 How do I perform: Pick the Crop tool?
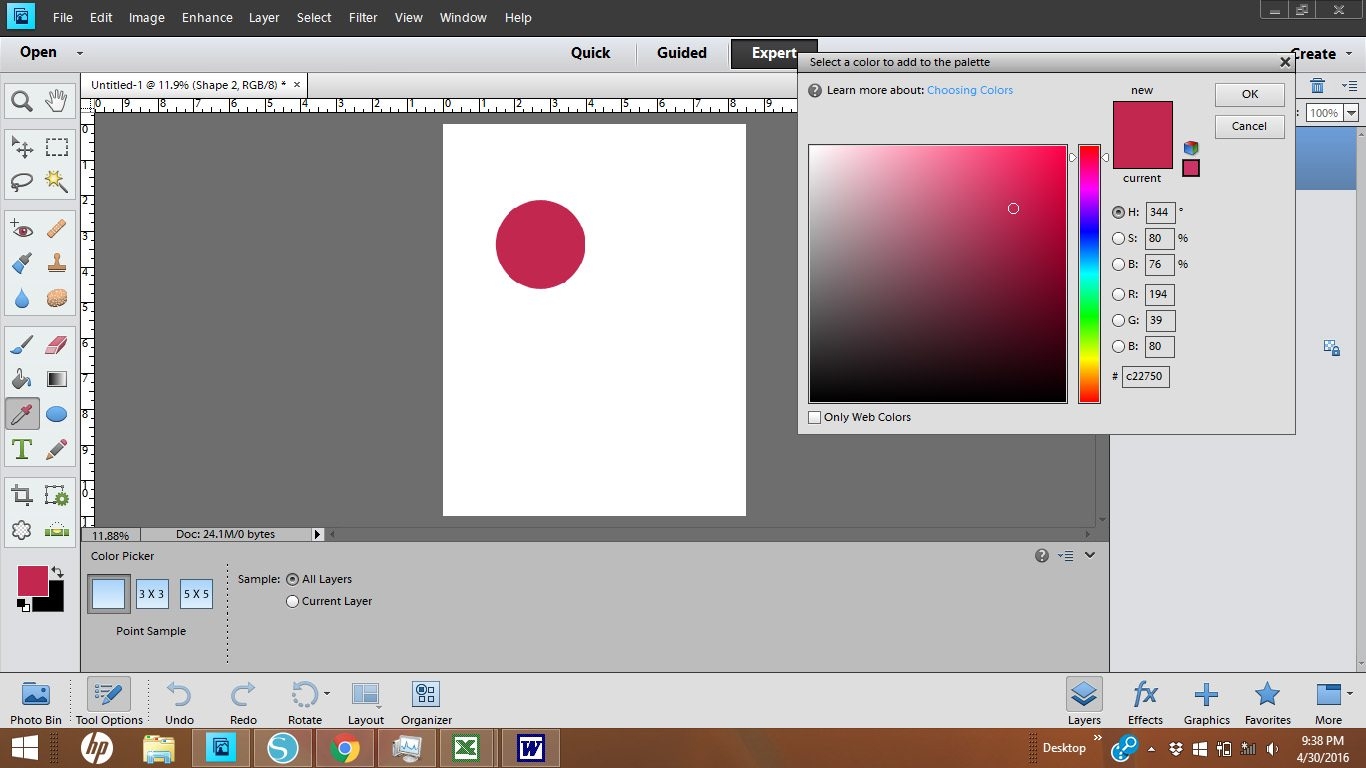[22, 495]
